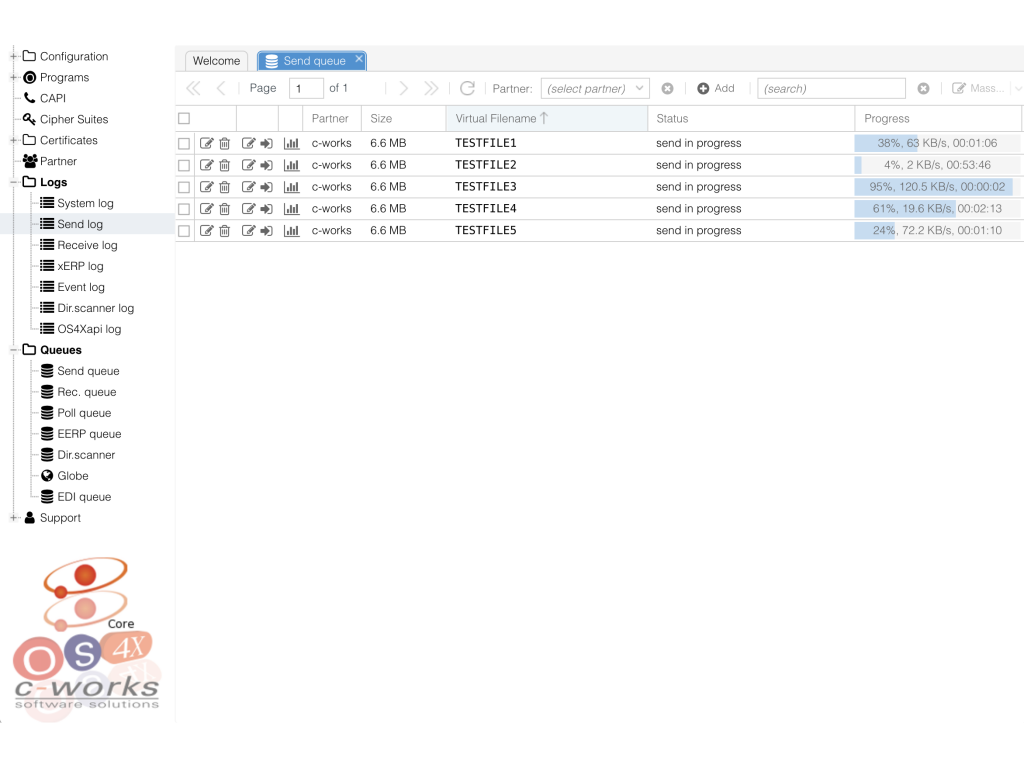The width and height of the screenshot is (1024, 768).
Task: Clear the partner filter selection
Action: [667, 89]
